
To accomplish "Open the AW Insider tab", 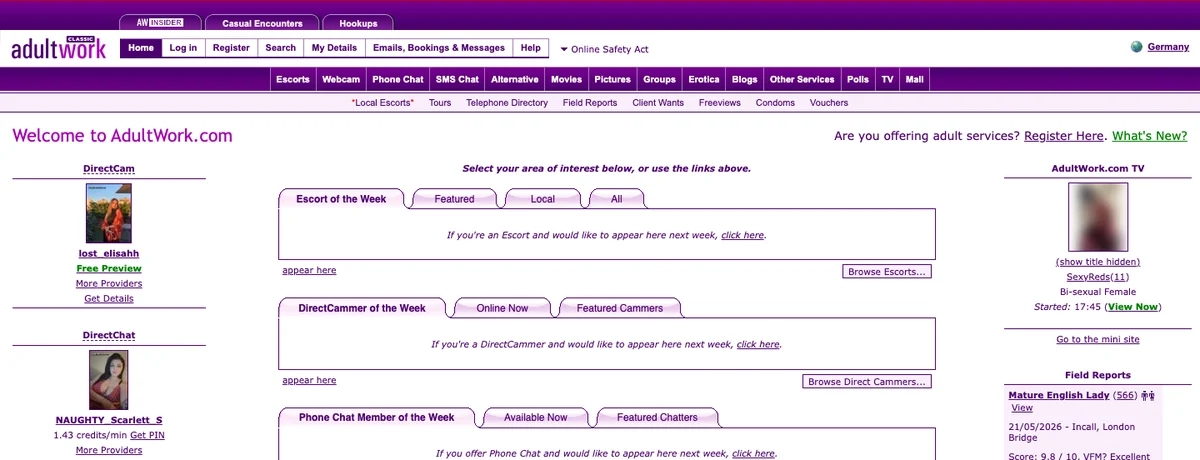I will pyautogui.click(x=161, y=22).
